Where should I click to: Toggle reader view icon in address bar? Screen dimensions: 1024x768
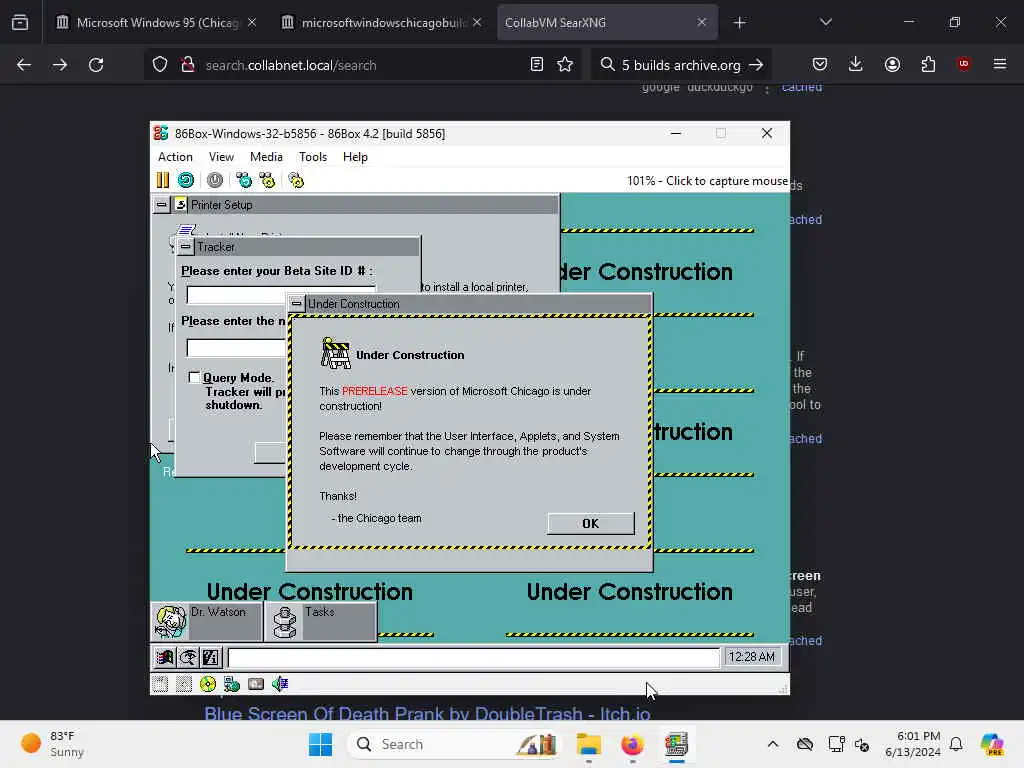point(537,65)
